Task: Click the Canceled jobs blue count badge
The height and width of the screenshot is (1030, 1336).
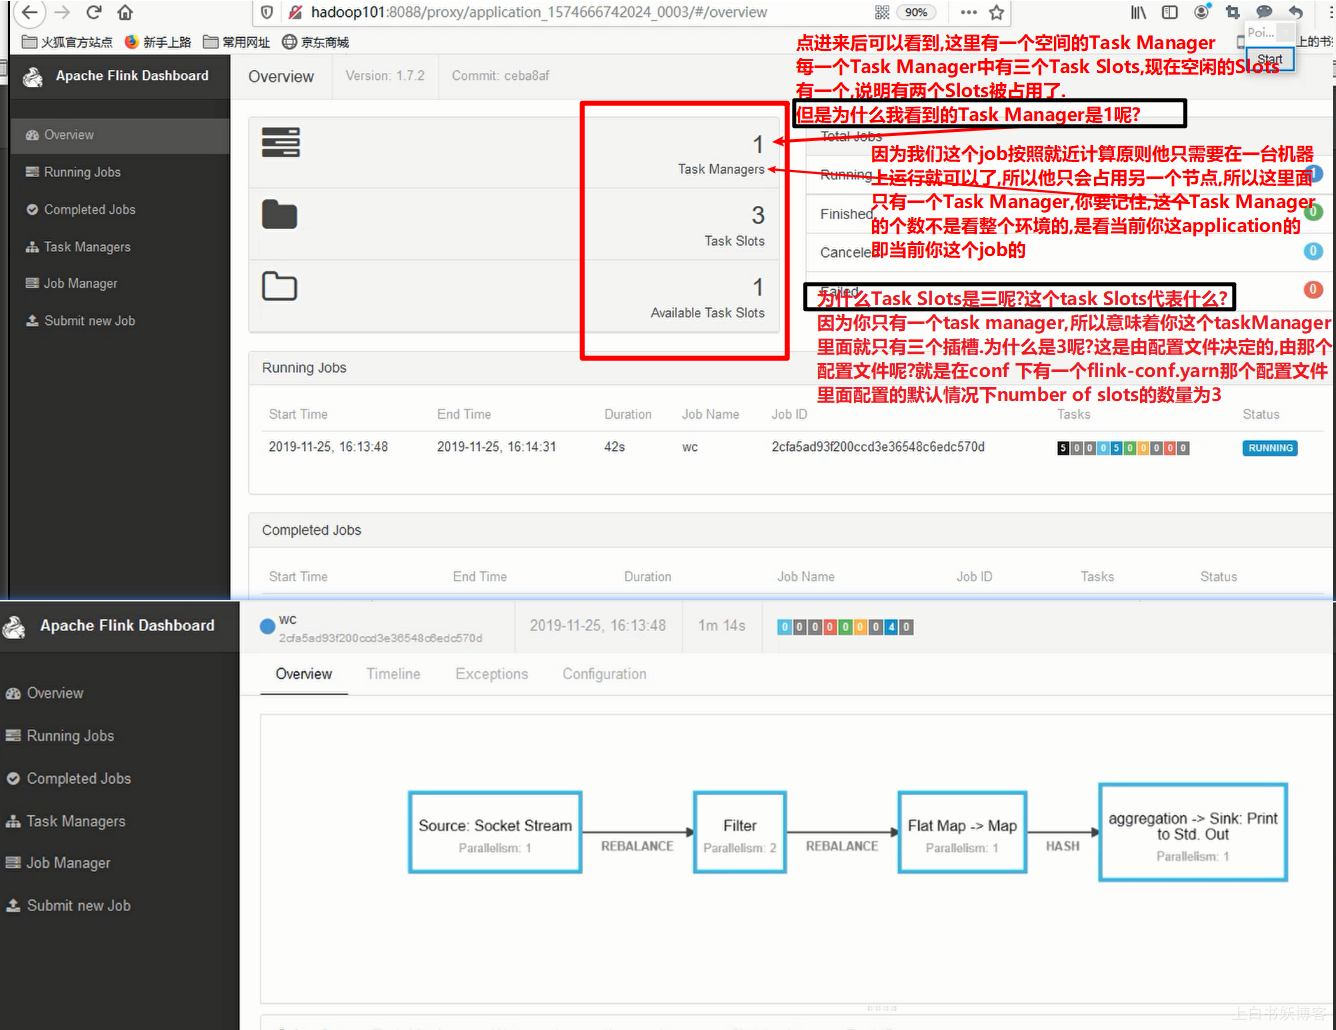Action: (x=1313, y=251)
